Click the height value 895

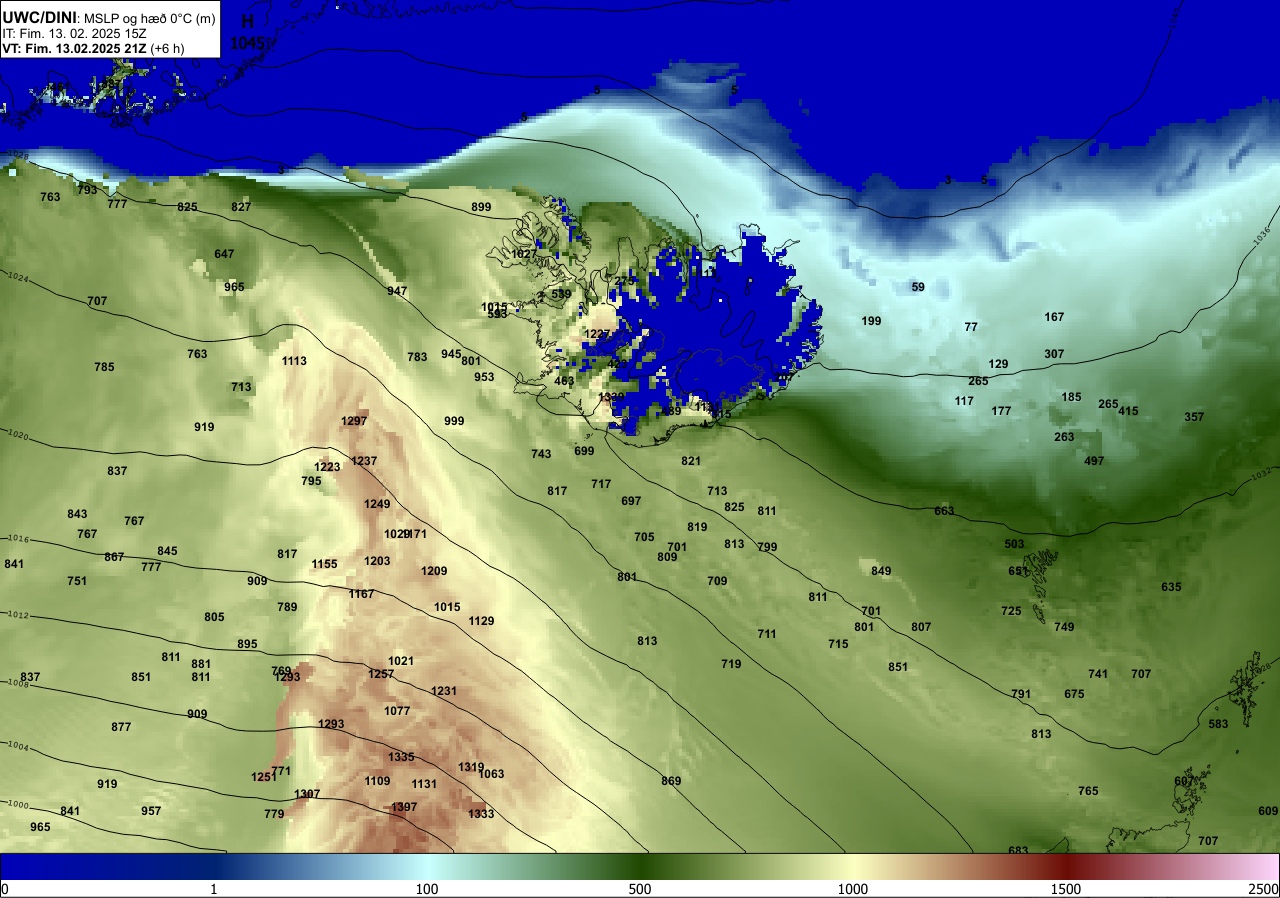tap(247, 644)
